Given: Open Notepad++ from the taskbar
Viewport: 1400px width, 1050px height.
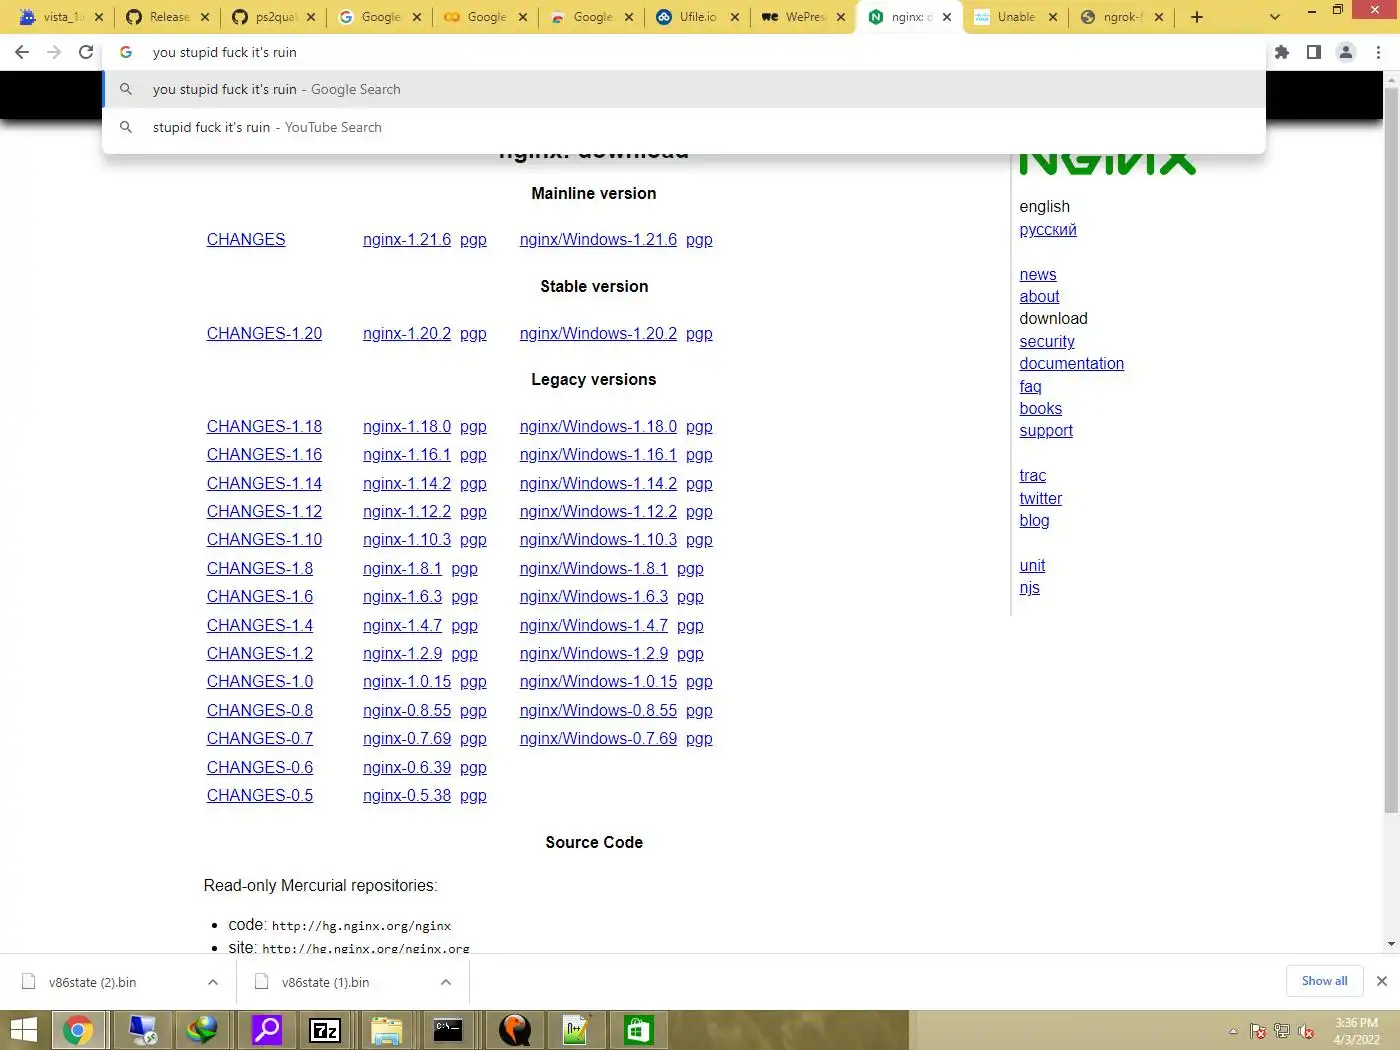Looking at the screenshot, I should coord(576,1030).
